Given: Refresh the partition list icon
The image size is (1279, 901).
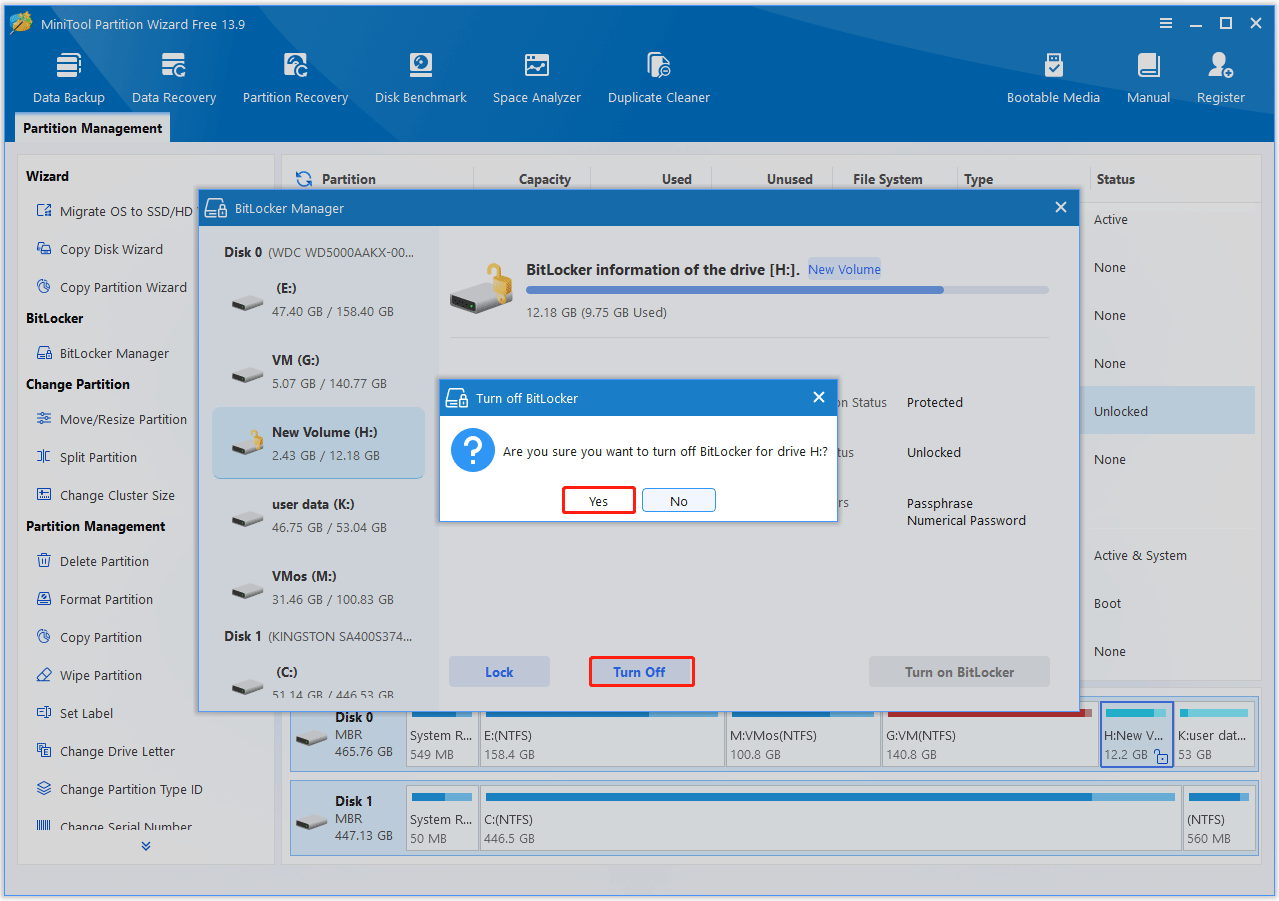Looking at the screenshot, I should tap(304, 179).
